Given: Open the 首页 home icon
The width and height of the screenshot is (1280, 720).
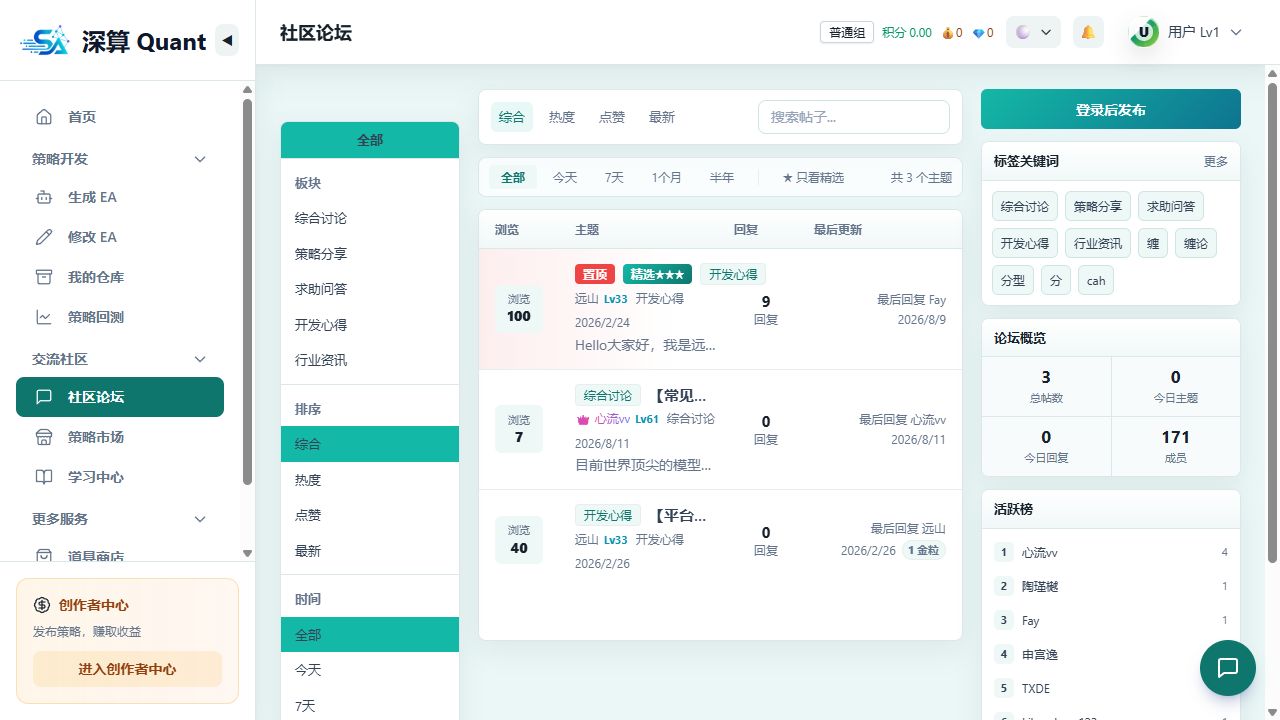Looking at the screenshot, I should point(44,117).
